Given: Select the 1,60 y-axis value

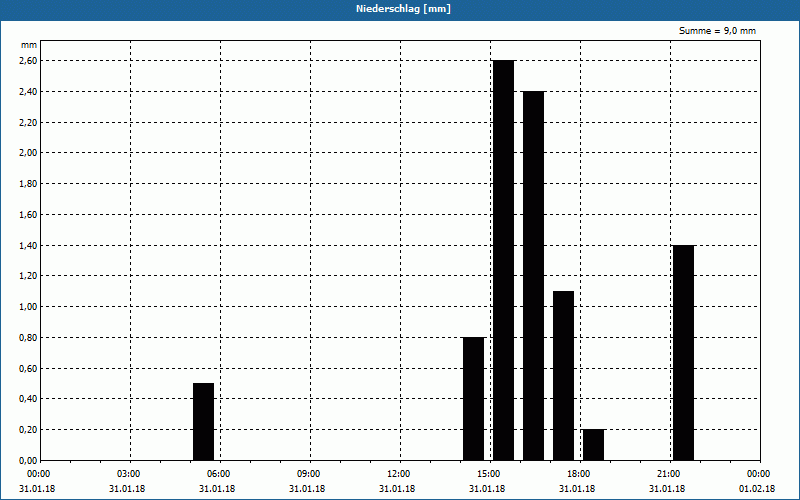Looking at the screenshot, I should [x=28, y=215].
